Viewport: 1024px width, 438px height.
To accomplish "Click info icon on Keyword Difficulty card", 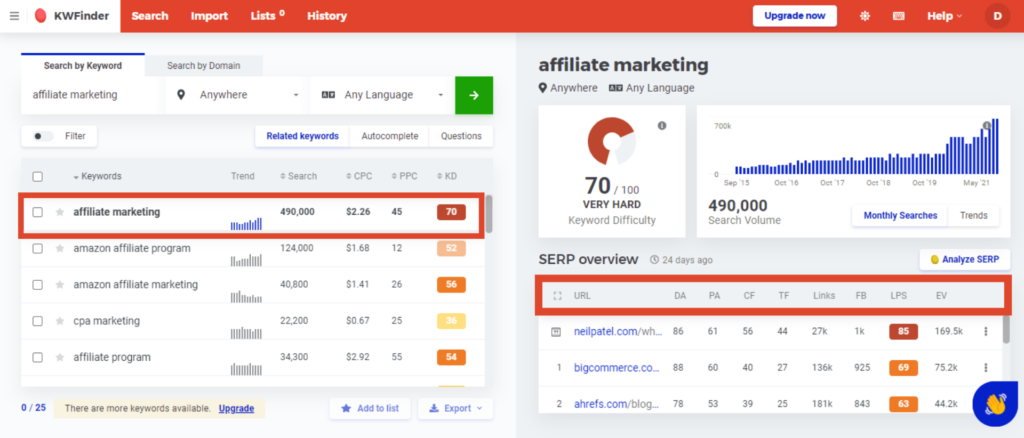I will (662, 125).
